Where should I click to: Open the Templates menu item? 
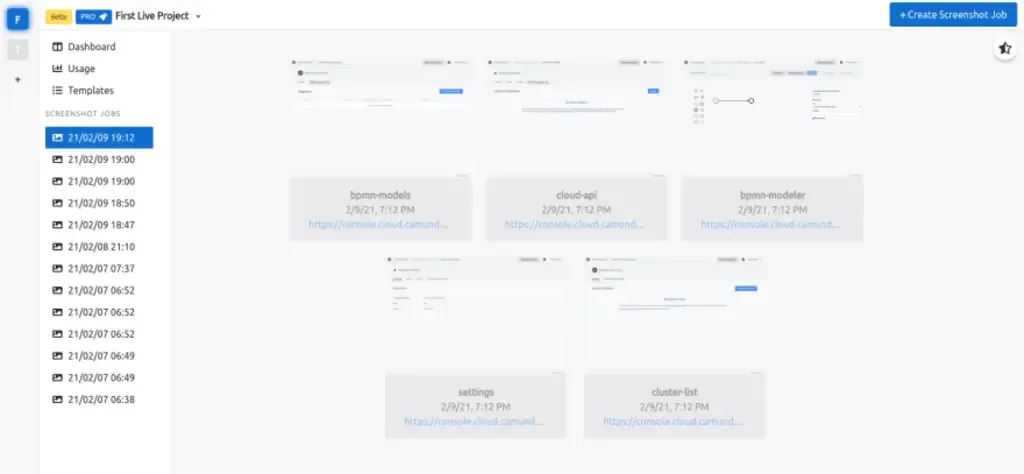(90, 91)
